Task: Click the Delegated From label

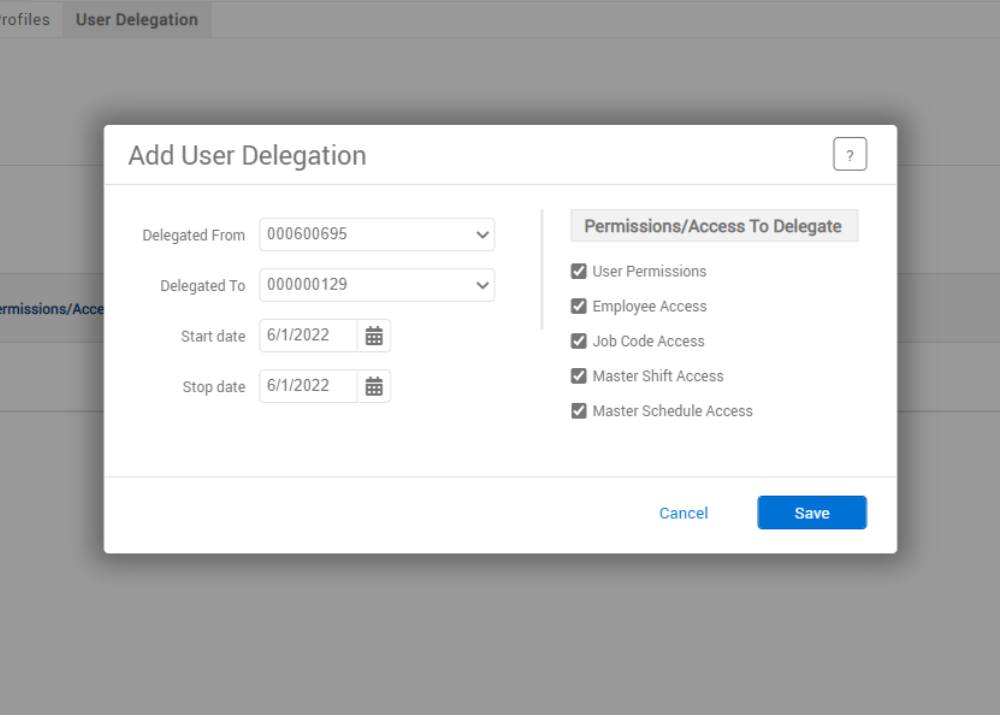Action: coord(193,235)
